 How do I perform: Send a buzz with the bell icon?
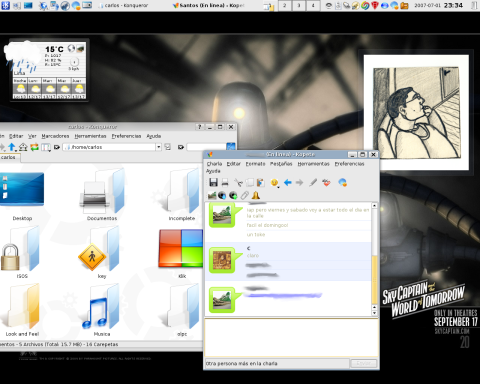click(x=256, y=195)
